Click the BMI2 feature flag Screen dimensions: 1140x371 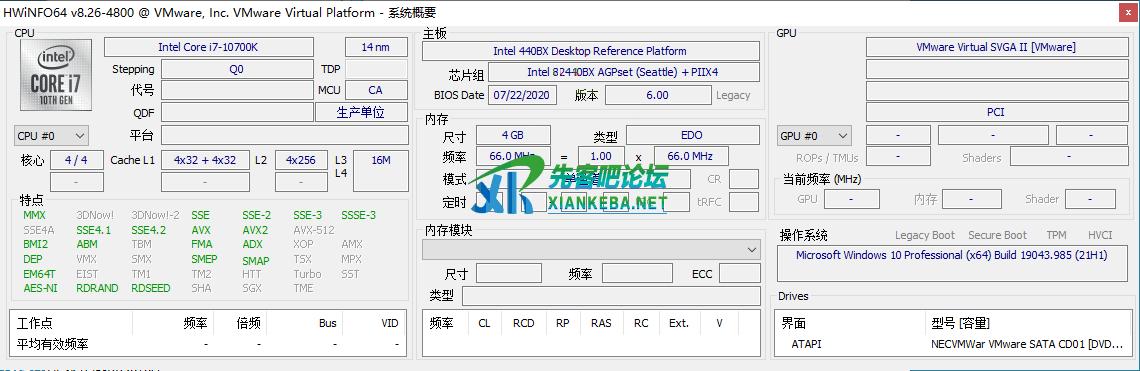[x=36, y=244]
